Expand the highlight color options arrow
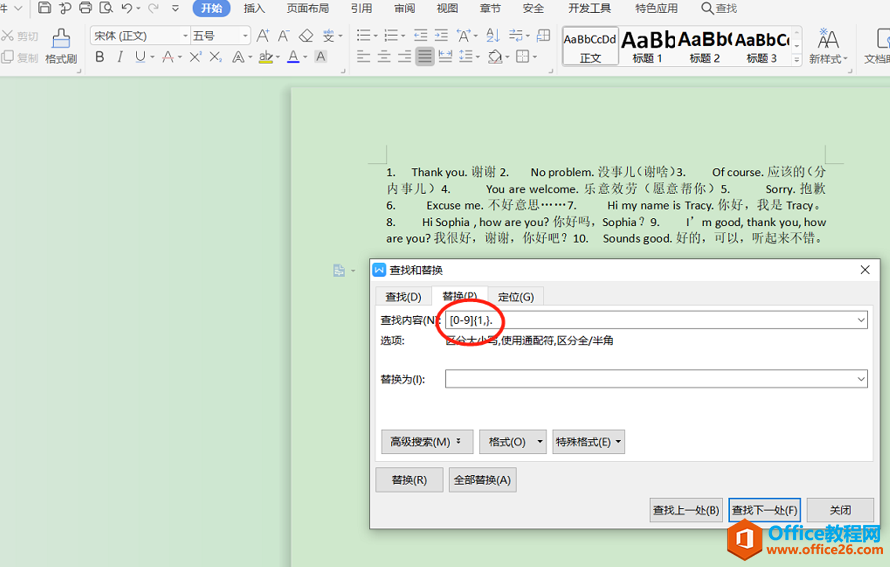Viewport: 890px width, 567px height. 278,57
